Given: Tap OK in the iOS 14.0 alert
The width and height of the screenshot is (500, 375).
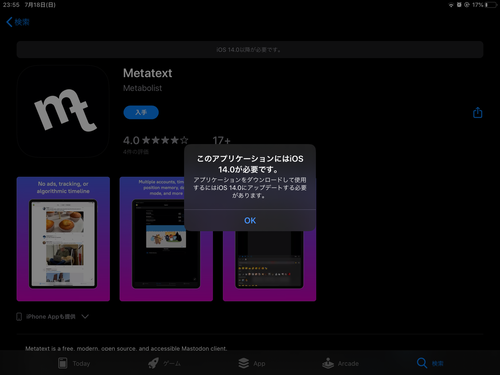Looking at the screenshot, I should point(250,220).
